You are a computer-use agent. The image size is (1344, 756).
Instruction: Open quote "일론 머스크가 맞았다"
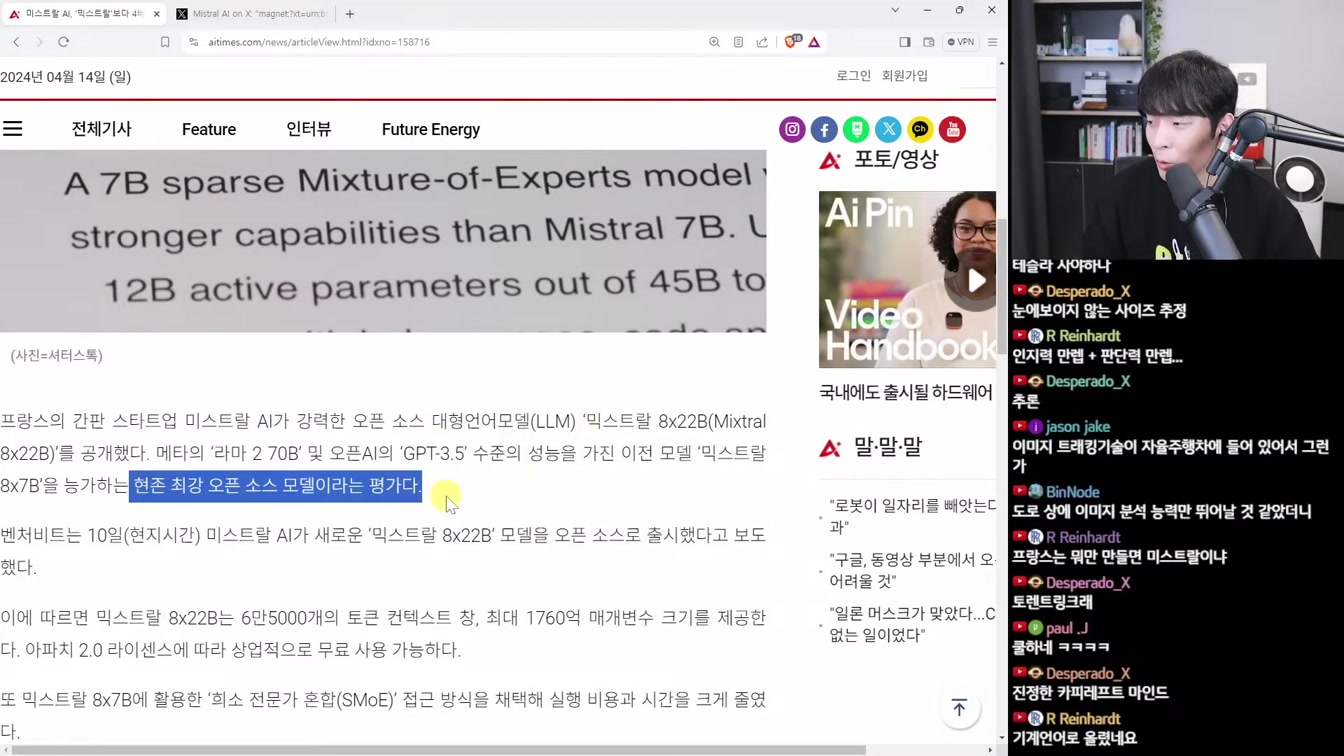[912, 624]
